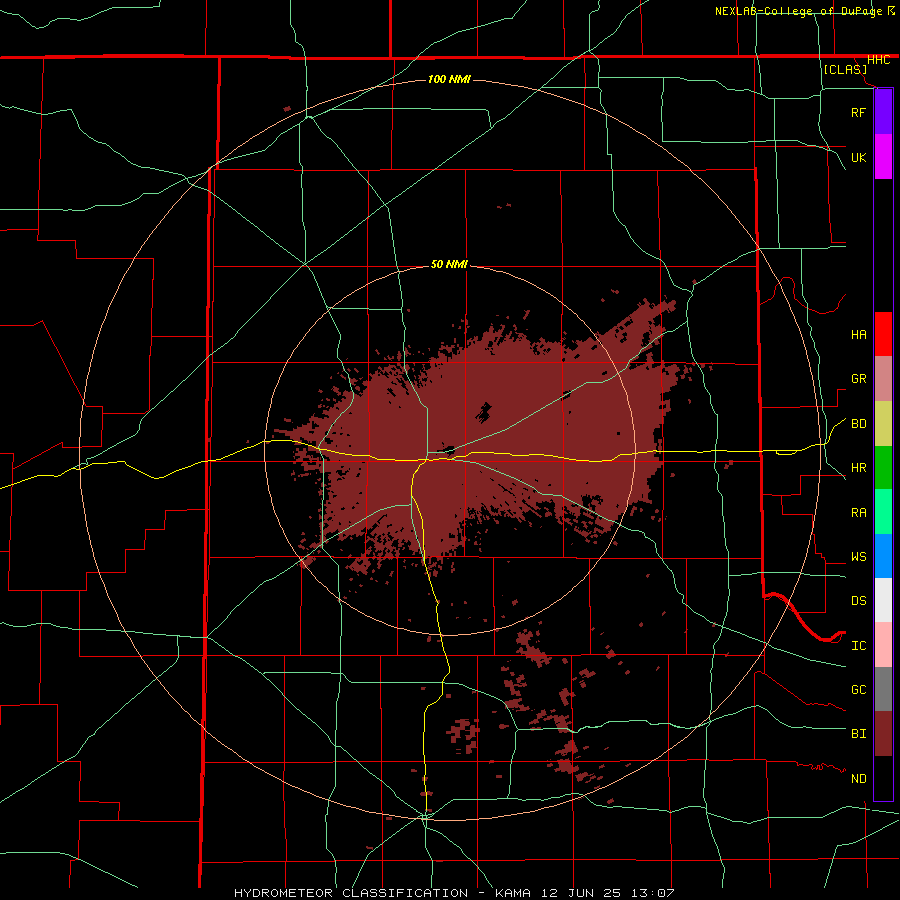This screenshot has width=900, height=900.
Task: Click the HA legend label
Action: pyautogui.click(x=858, y=334)
